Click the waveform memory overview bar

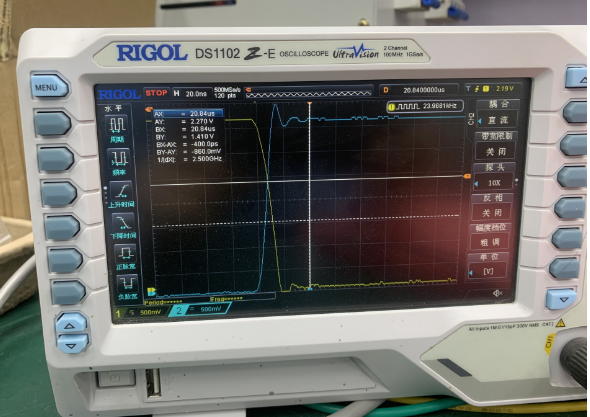[x=308, y=92]
